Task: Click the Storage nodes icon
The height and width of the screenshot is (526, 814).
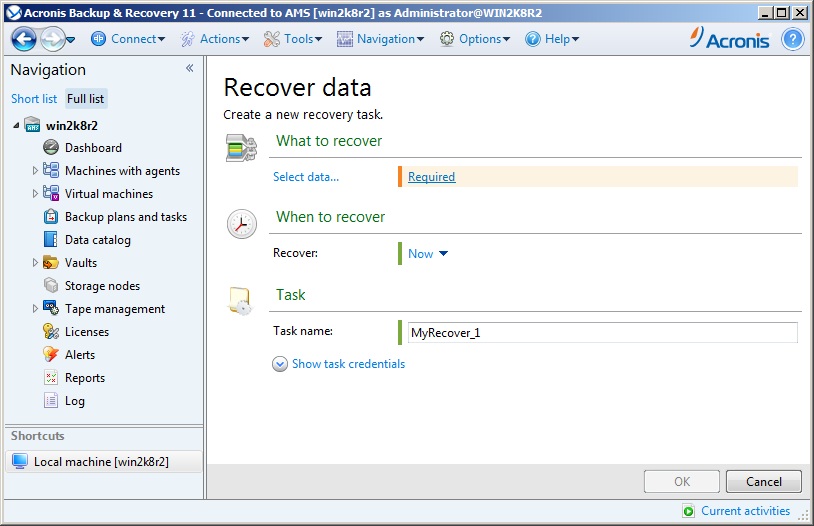Action: [51, 285]
